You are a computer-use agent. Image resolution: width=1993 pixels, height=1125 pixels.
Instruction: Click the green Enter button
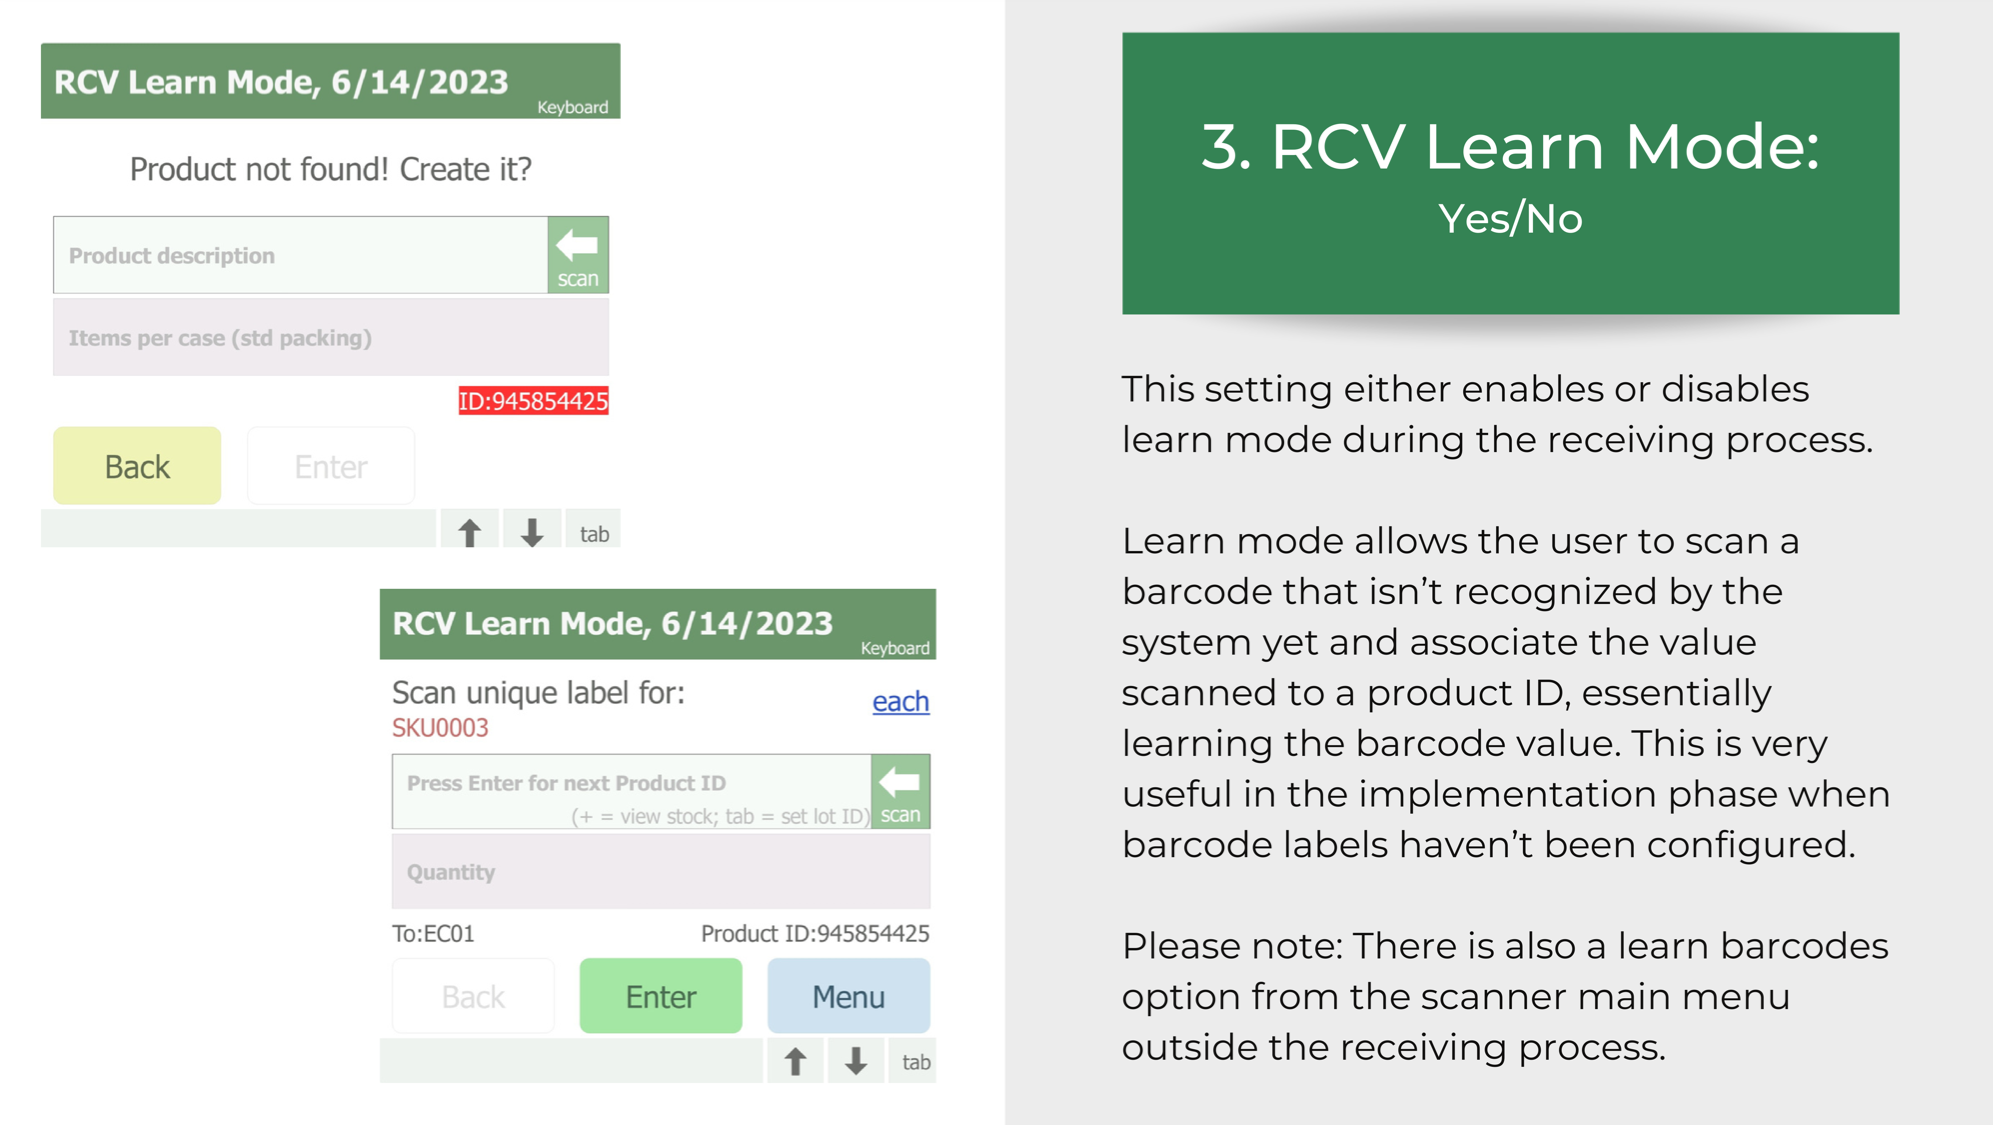click(661, 996)
